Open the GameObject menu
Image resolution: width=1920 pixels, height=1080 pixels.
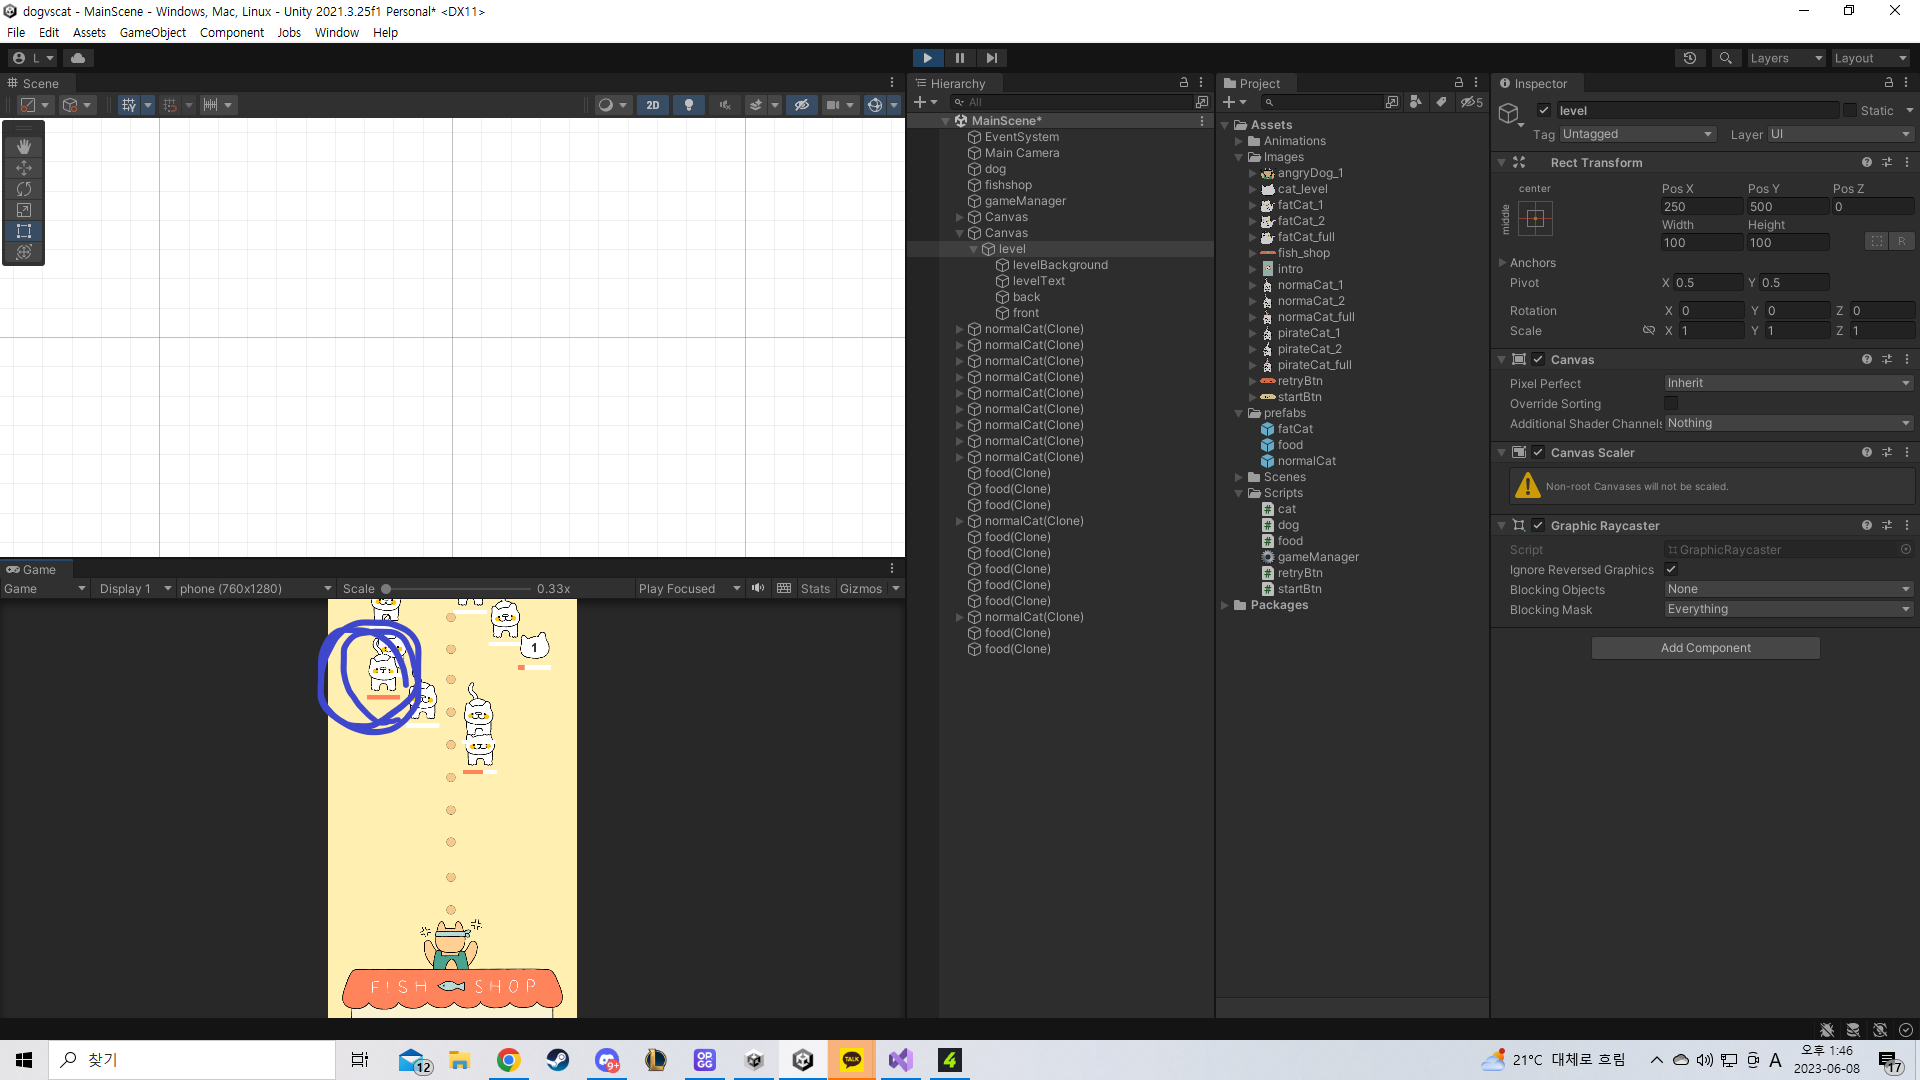click(153, 33)
